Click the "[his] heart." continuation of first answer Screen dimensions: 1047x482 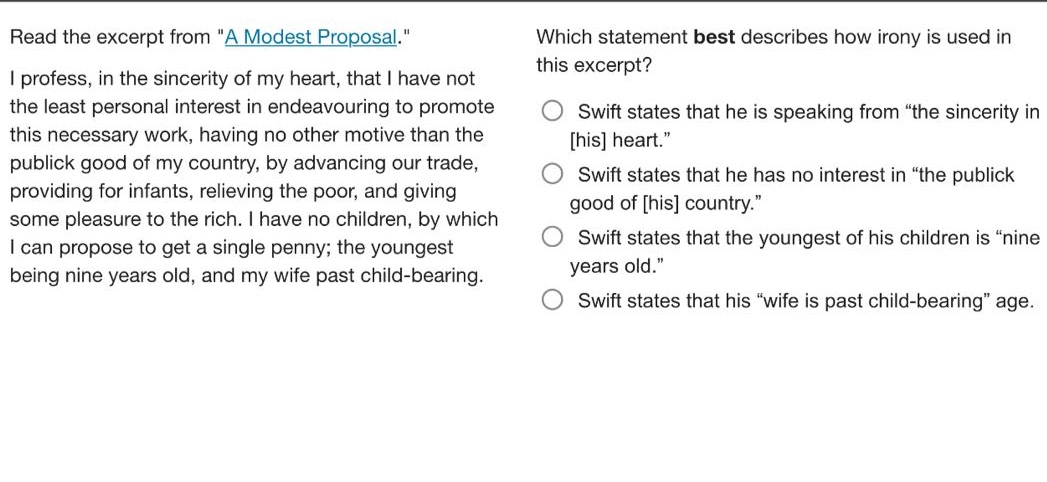pyautogui.click(x=620, y=141)
